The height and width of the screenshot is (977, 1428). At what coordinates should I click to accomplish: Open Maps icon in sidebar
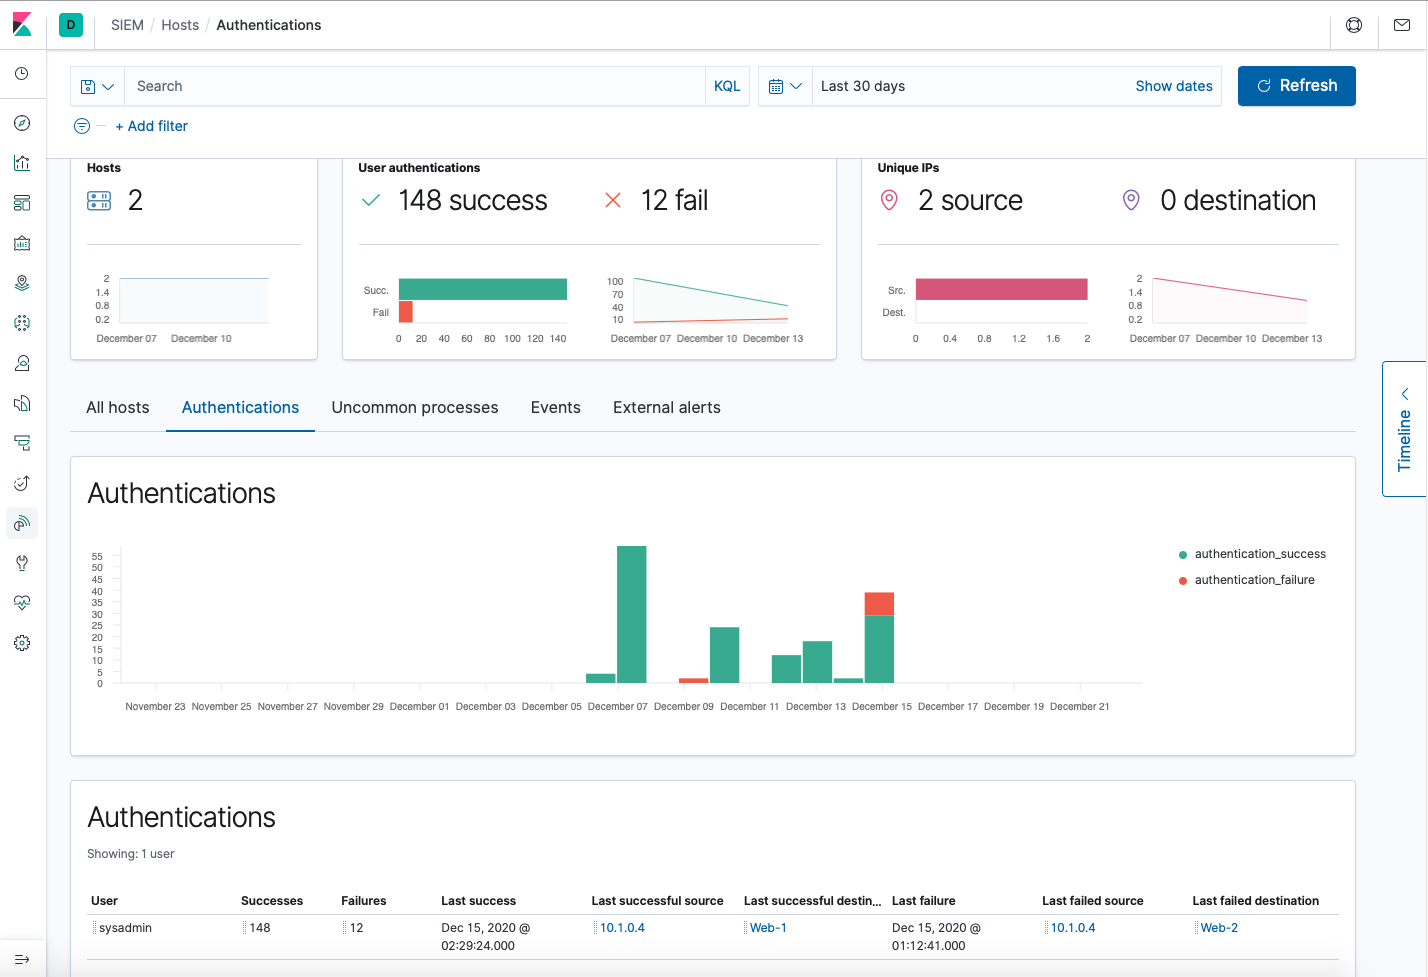22,283
